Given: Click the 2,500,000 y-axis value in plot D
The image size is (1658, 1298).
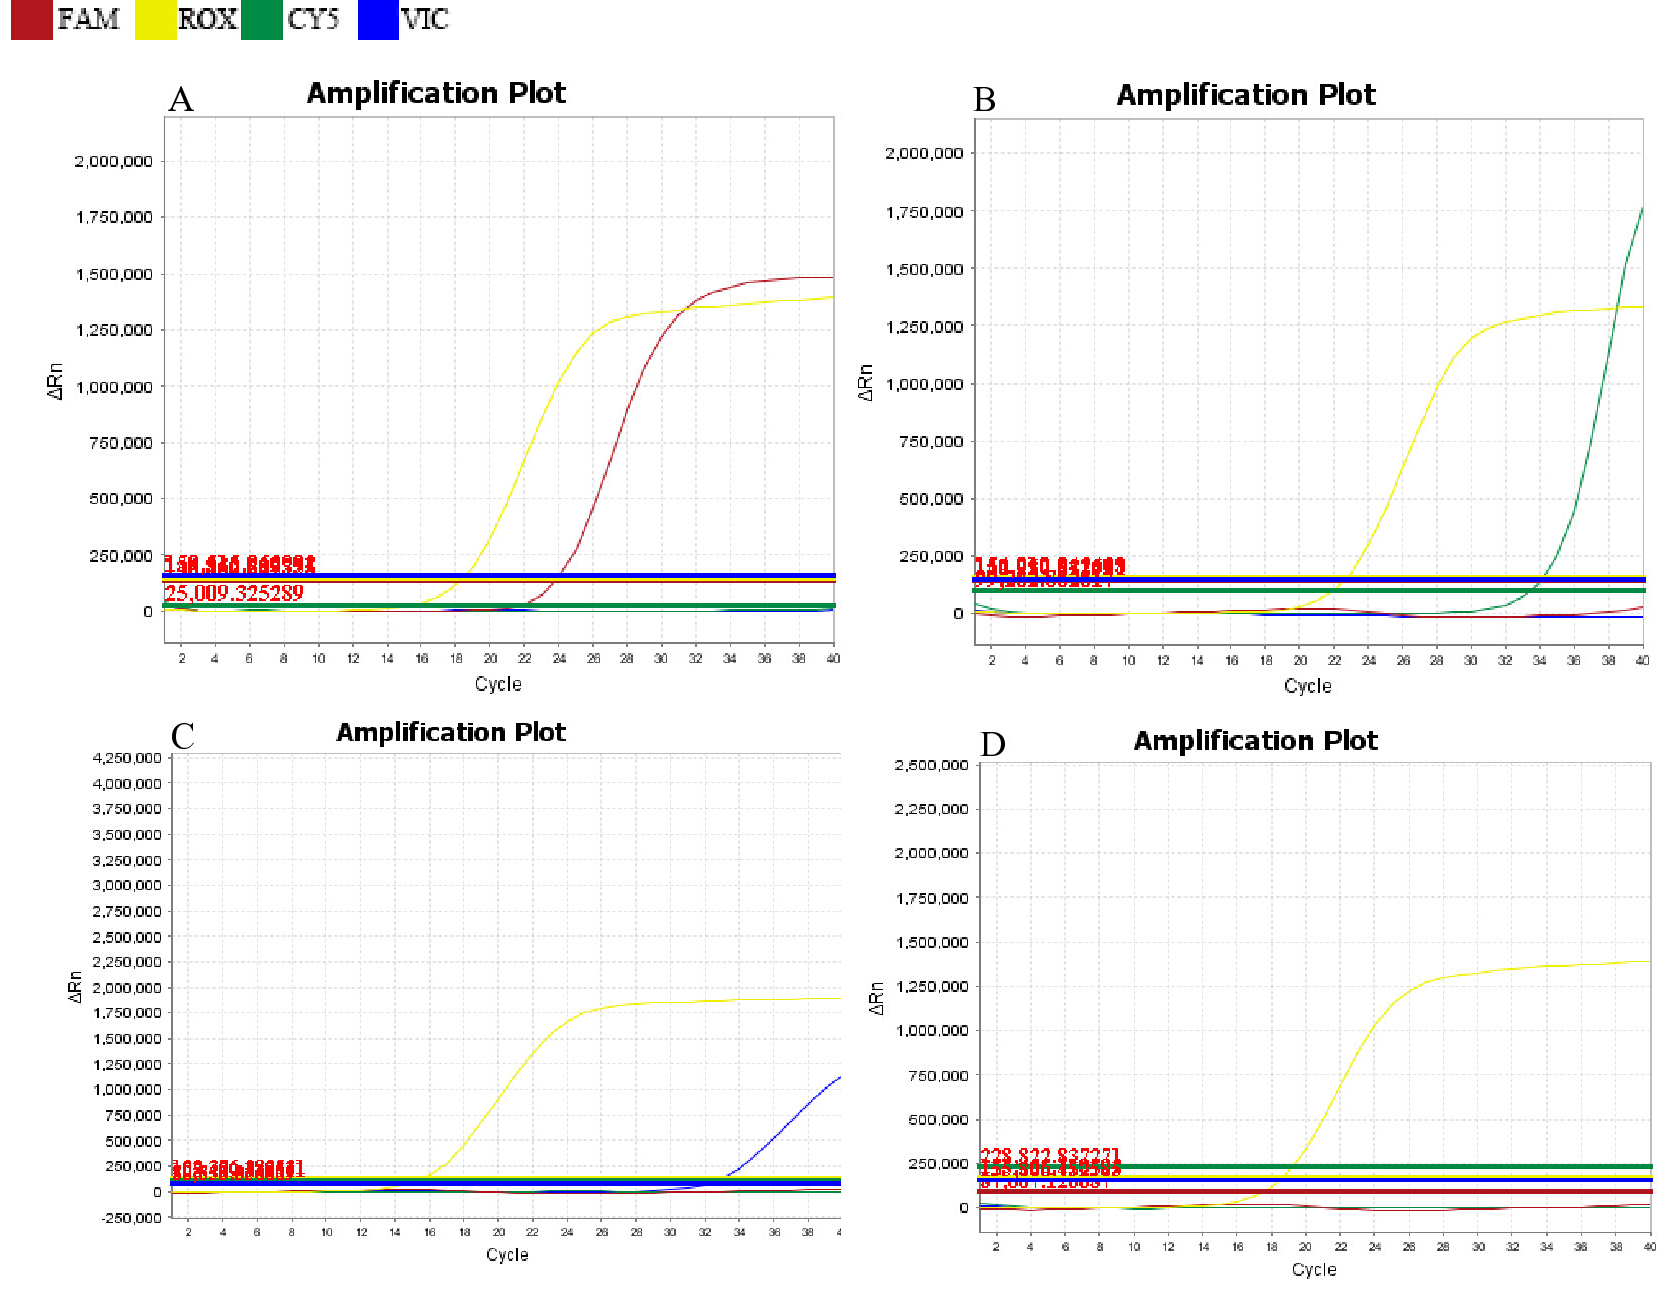Looking at the screenshot, I should pos(931,765).
